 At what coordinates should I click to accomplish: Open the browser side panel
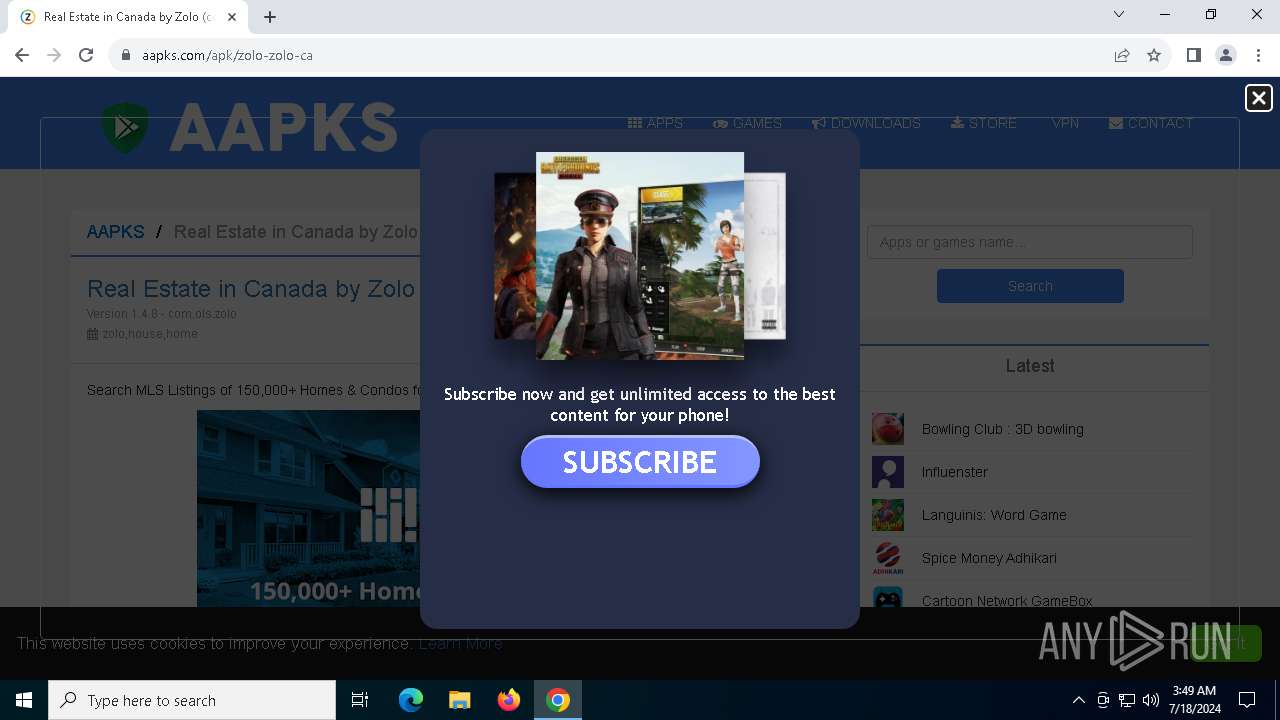(x=1193, y=55)
